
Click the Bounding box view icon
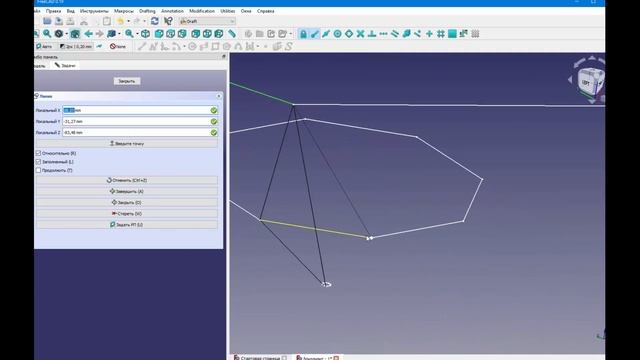pyautogui.click(x=75, y=34)
